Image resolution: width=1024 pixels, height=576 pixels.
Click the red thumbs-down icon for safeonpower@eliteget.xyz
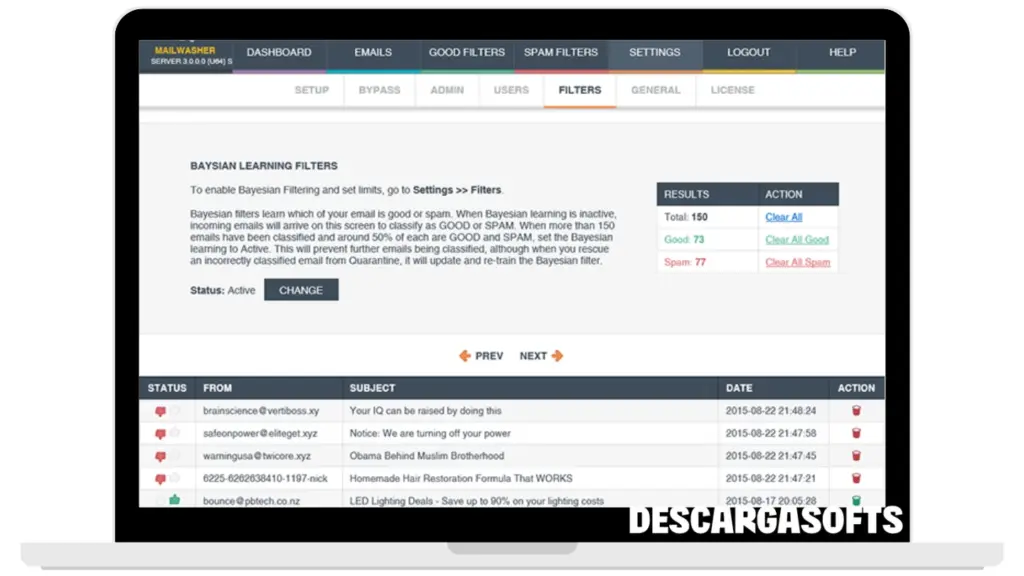(x=160, y=434)
